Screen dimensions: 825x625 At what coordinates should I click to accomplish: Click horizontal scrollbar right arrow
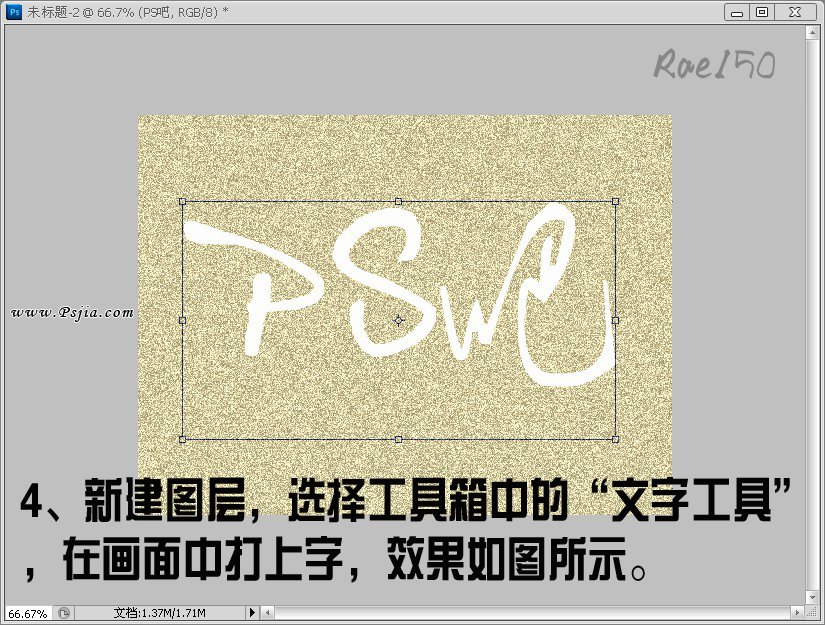(797, 612)
